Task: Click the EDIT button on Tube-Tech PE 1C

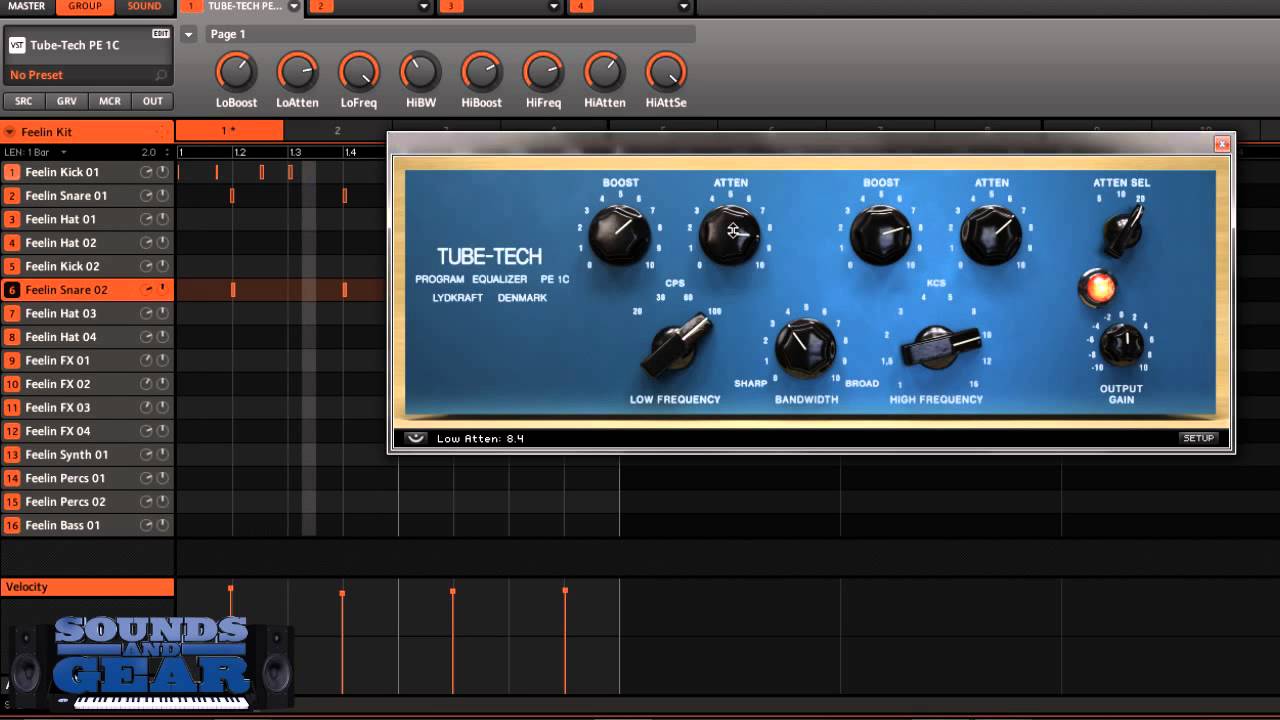Action: [160, 34]
